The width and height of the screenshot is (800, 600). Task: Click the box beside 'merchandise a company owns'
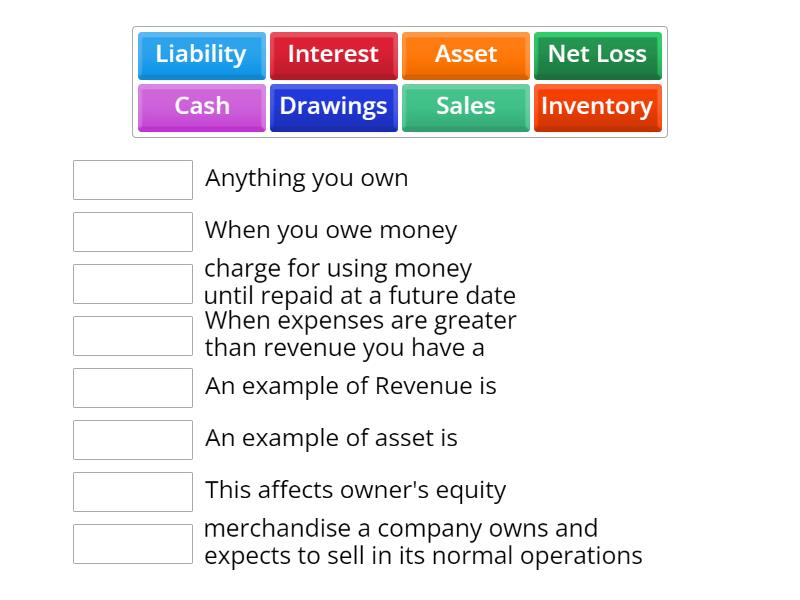pos(132,543)
